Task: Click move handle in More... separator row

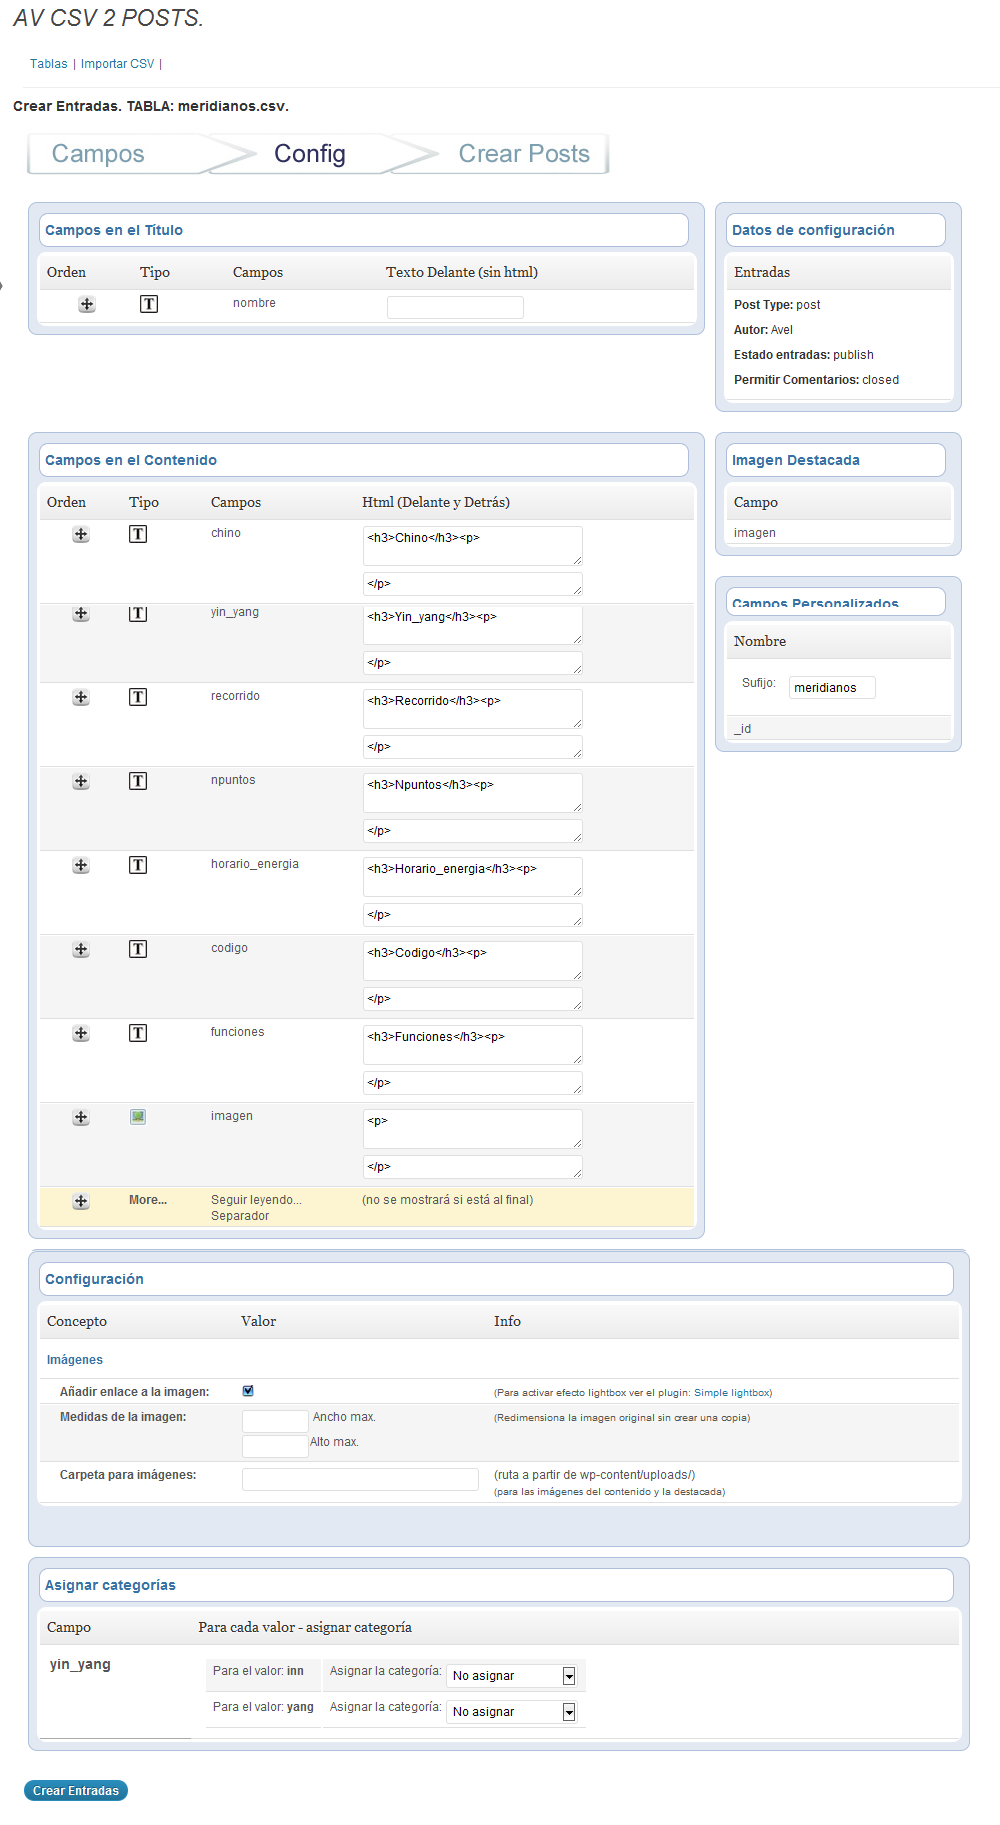Action: pos(81,1202)
